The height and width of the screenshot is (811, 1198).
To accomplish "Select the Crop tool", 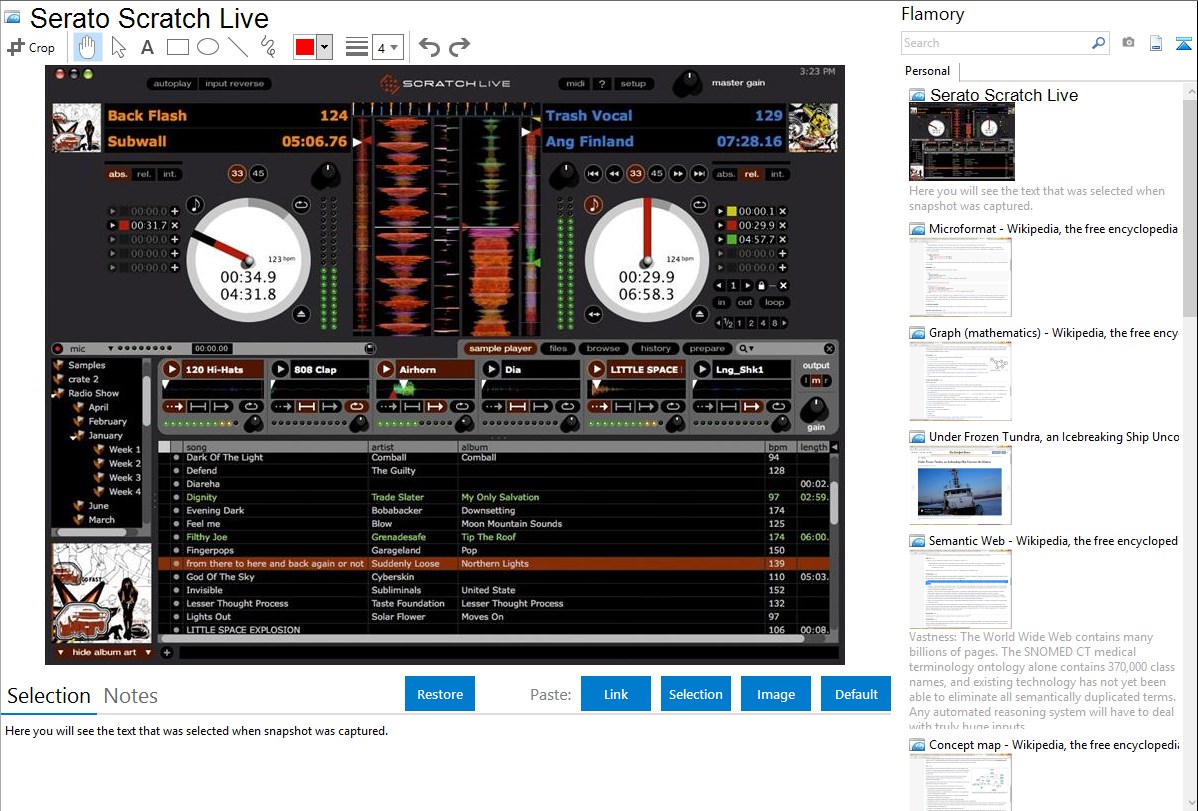I will coord(31,47).
